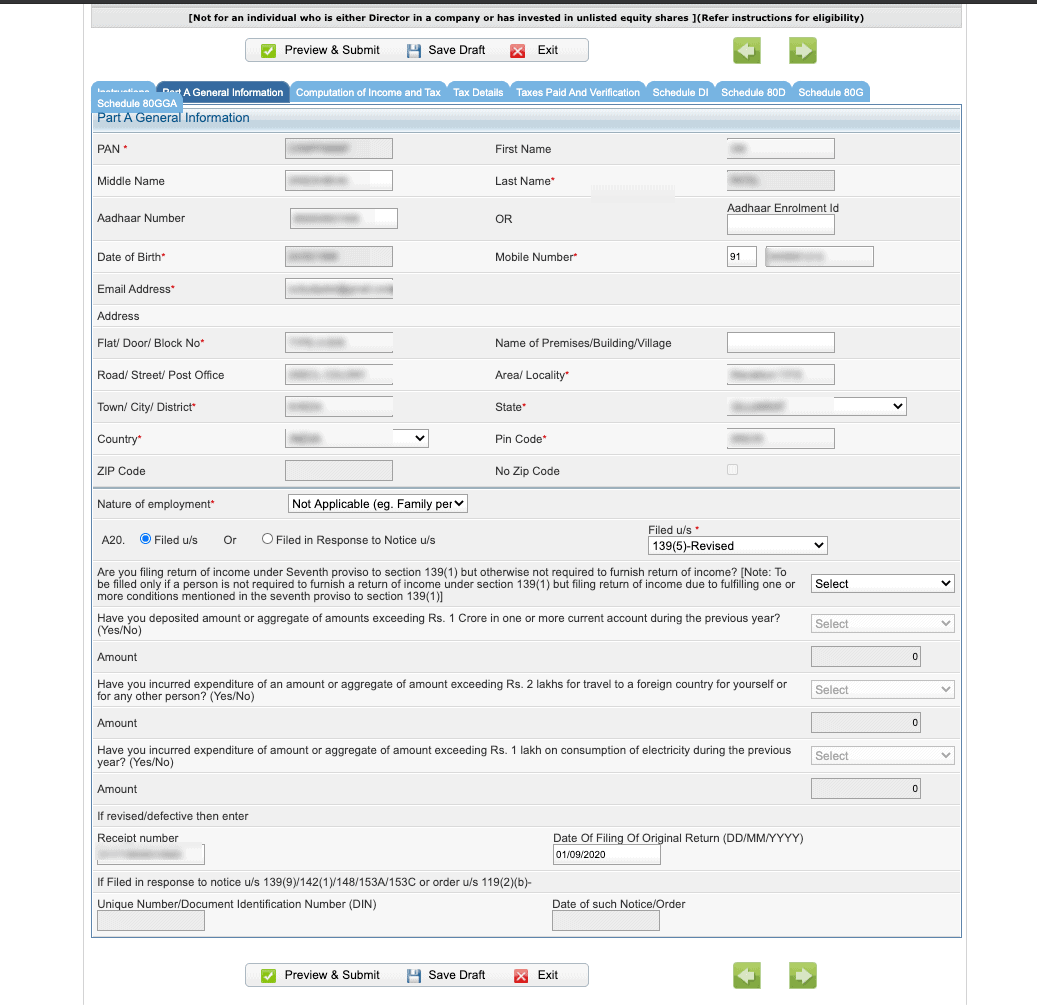Open Taxes Paid And Verification tab
This screenshot has width=1037, height=1005.
point(578,93)
